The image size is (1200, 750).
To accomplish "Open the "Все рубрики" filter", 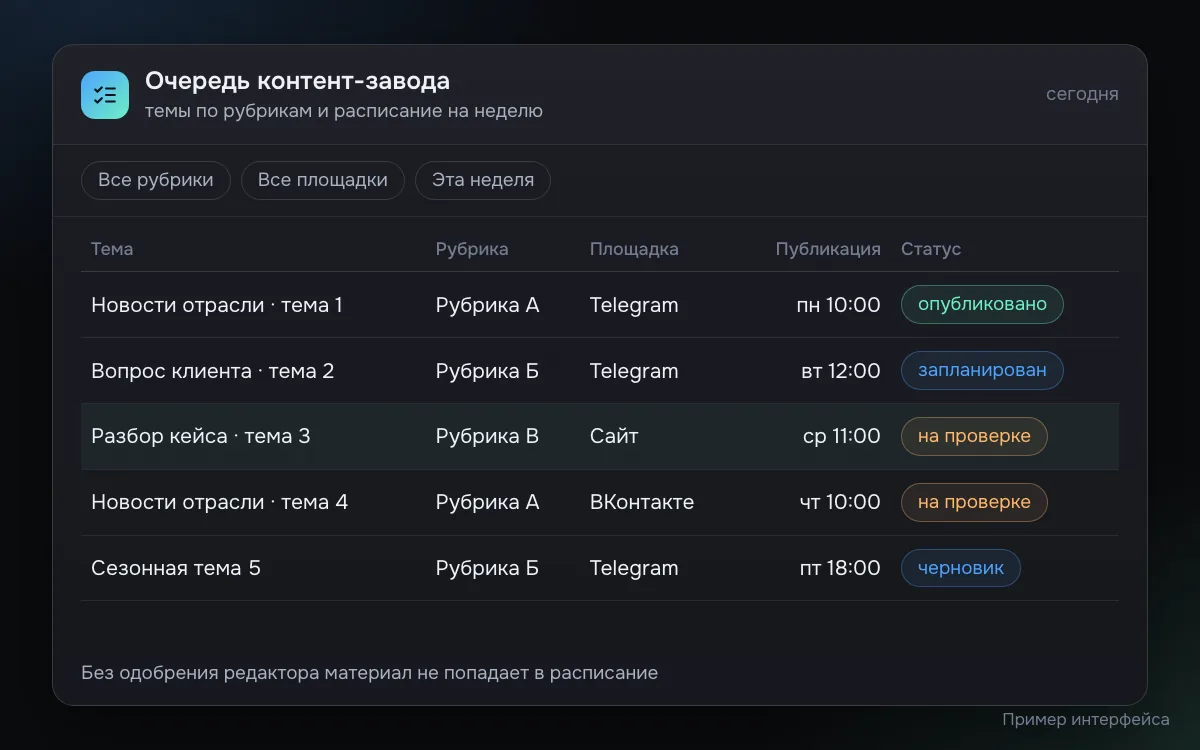I will pos(156,180).
